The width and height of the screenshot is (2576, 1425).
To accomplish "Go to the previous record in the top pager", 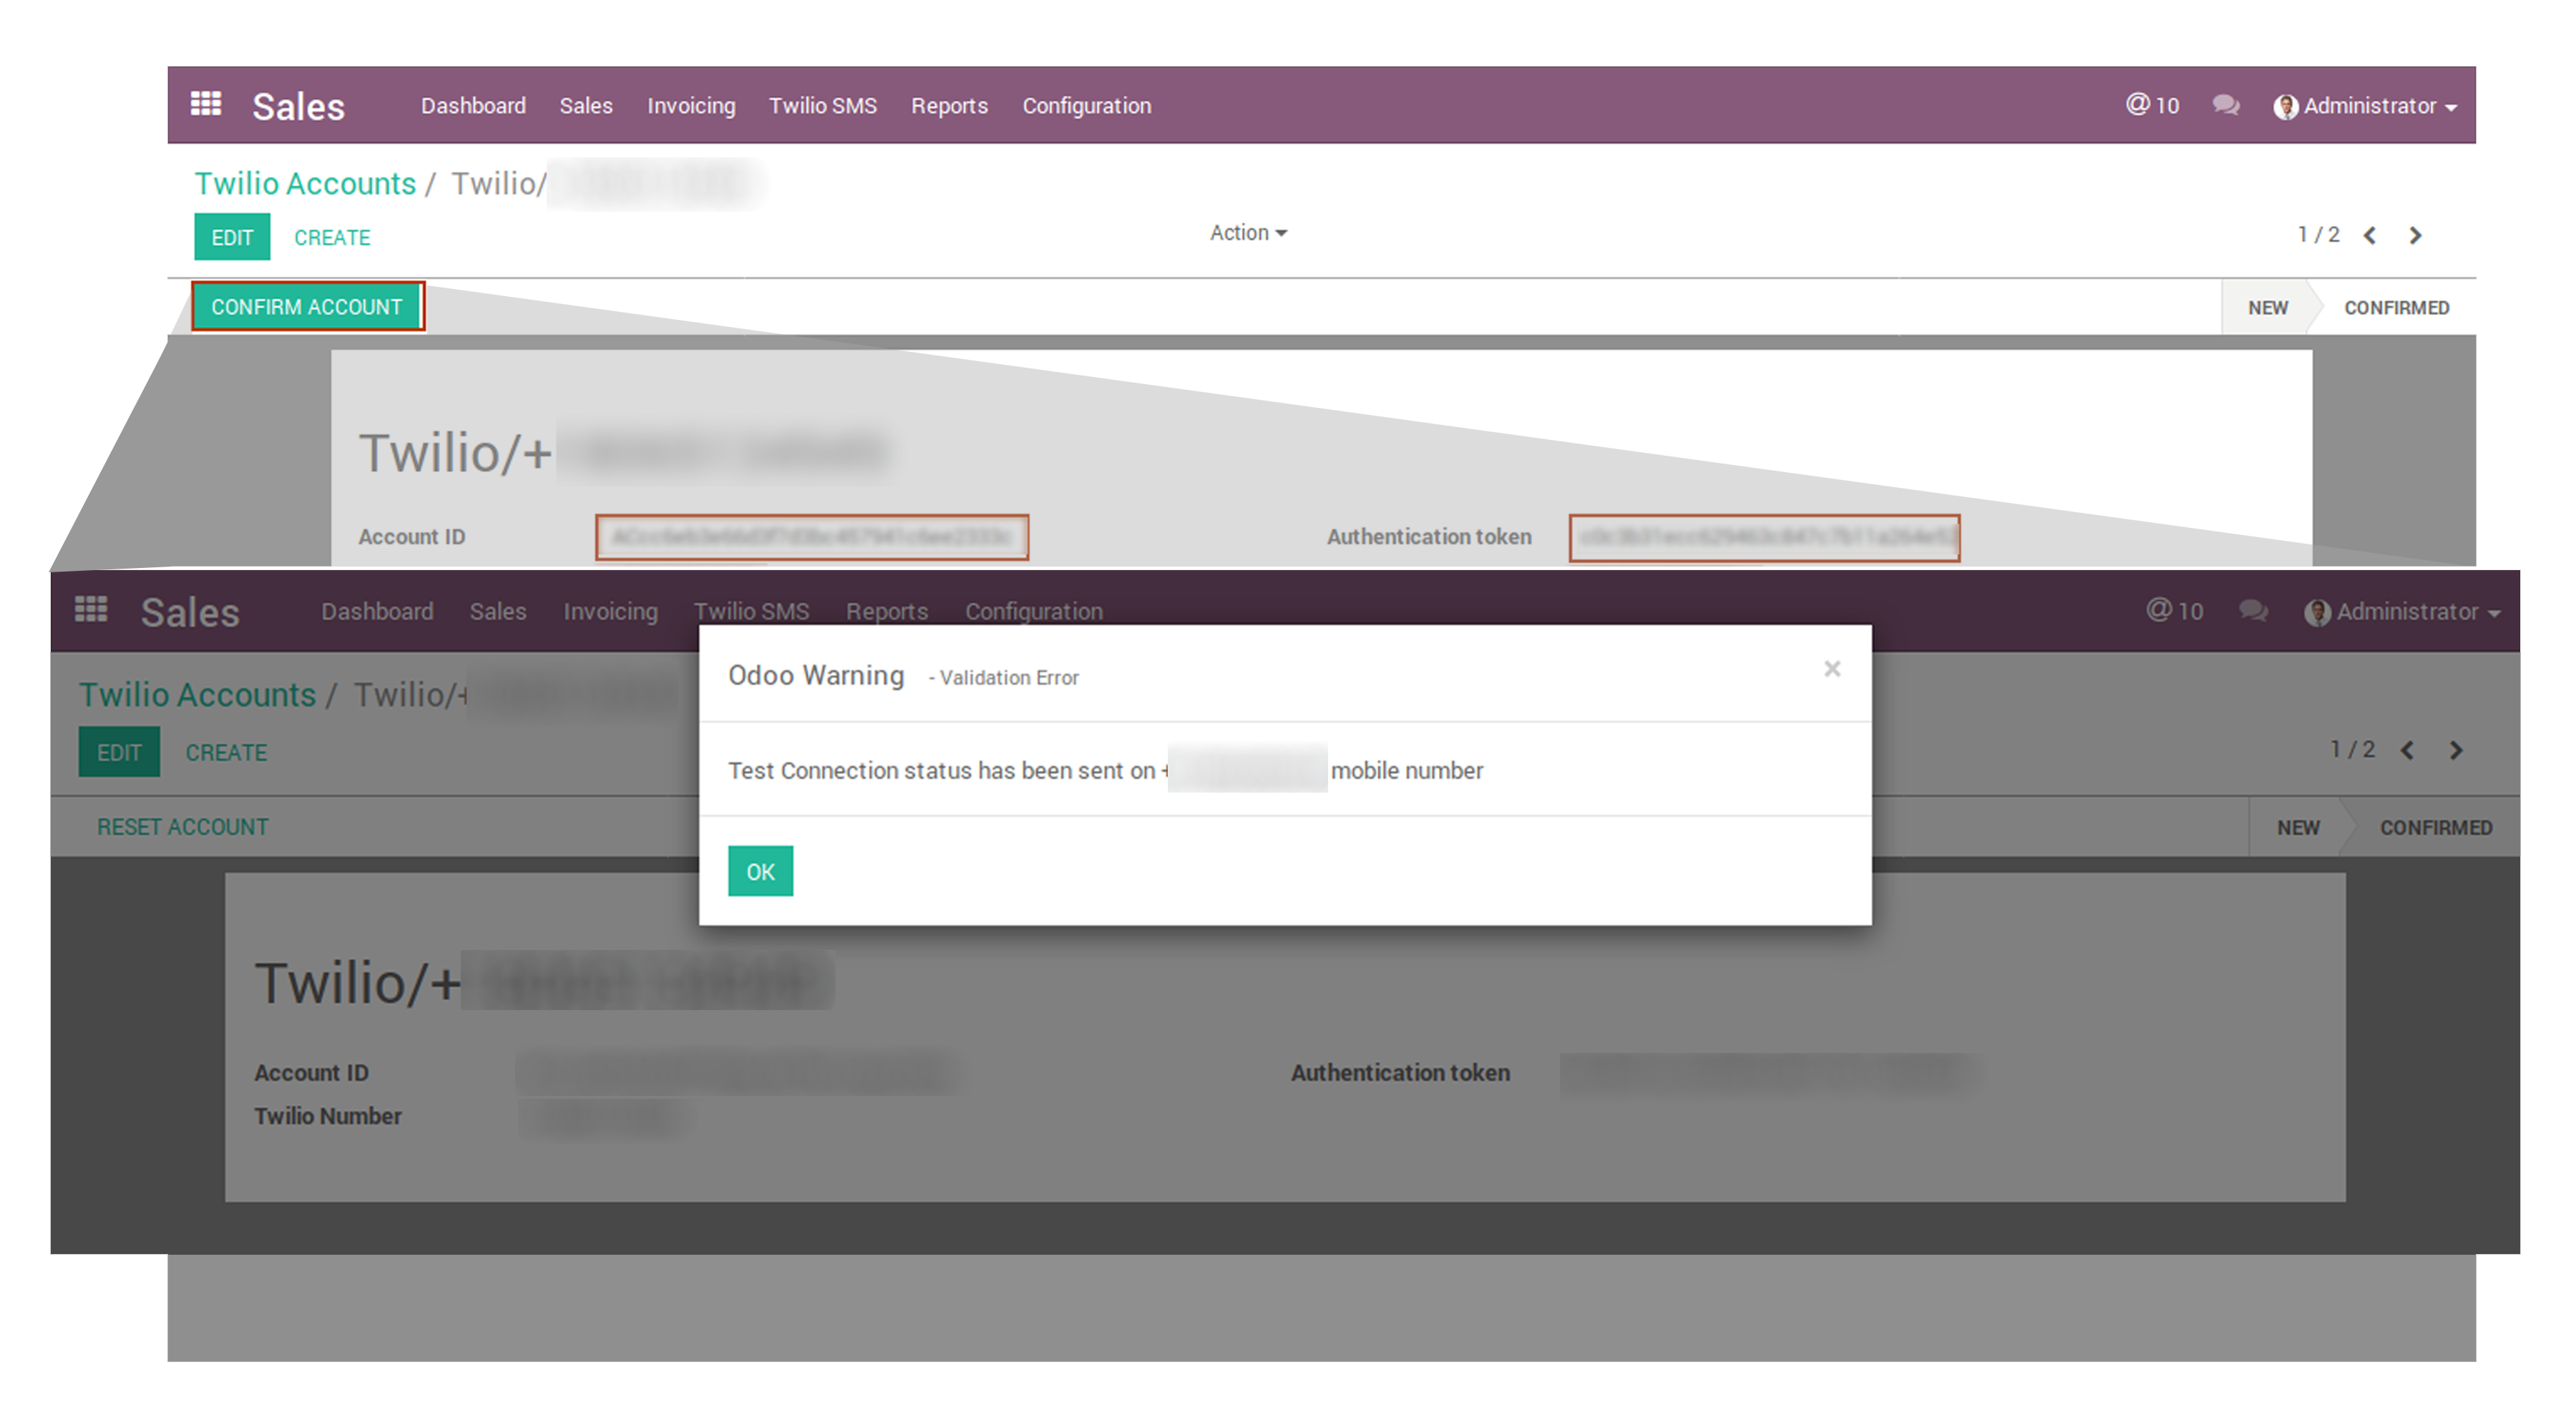I will pyautogui.click(x=2369, y=236).
